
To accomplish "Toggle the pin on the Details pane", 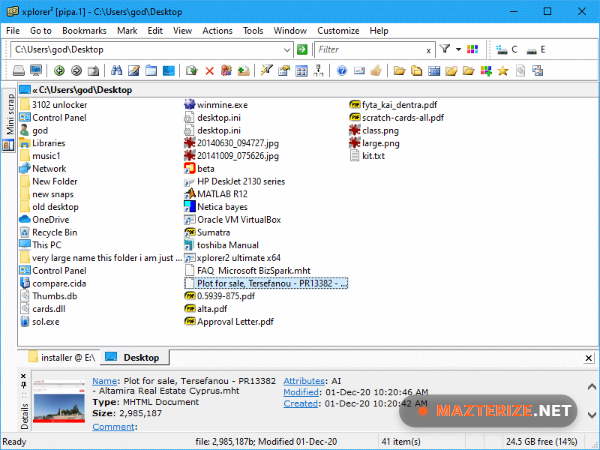I will click(x=23, y=385).
